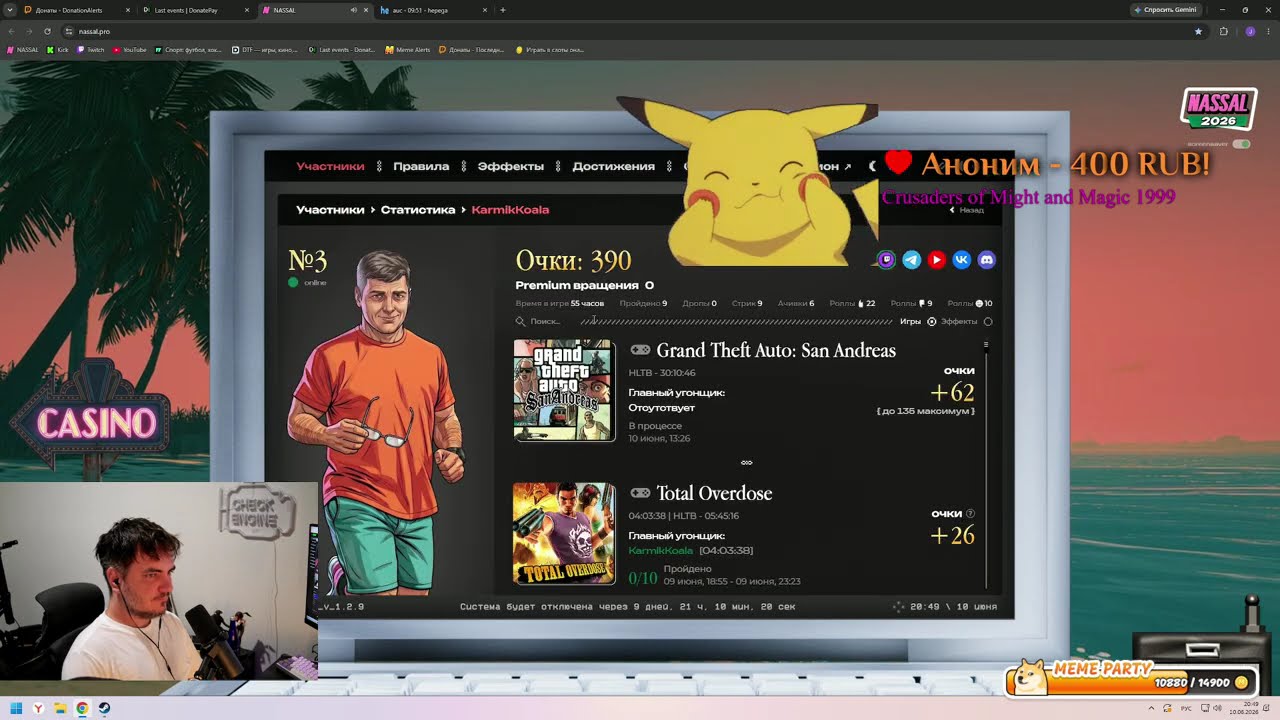Image resolution: width=1280 pixels, height=720 pixels.
Task: Open Google Chrome from the taskbar
Action: 82,709
